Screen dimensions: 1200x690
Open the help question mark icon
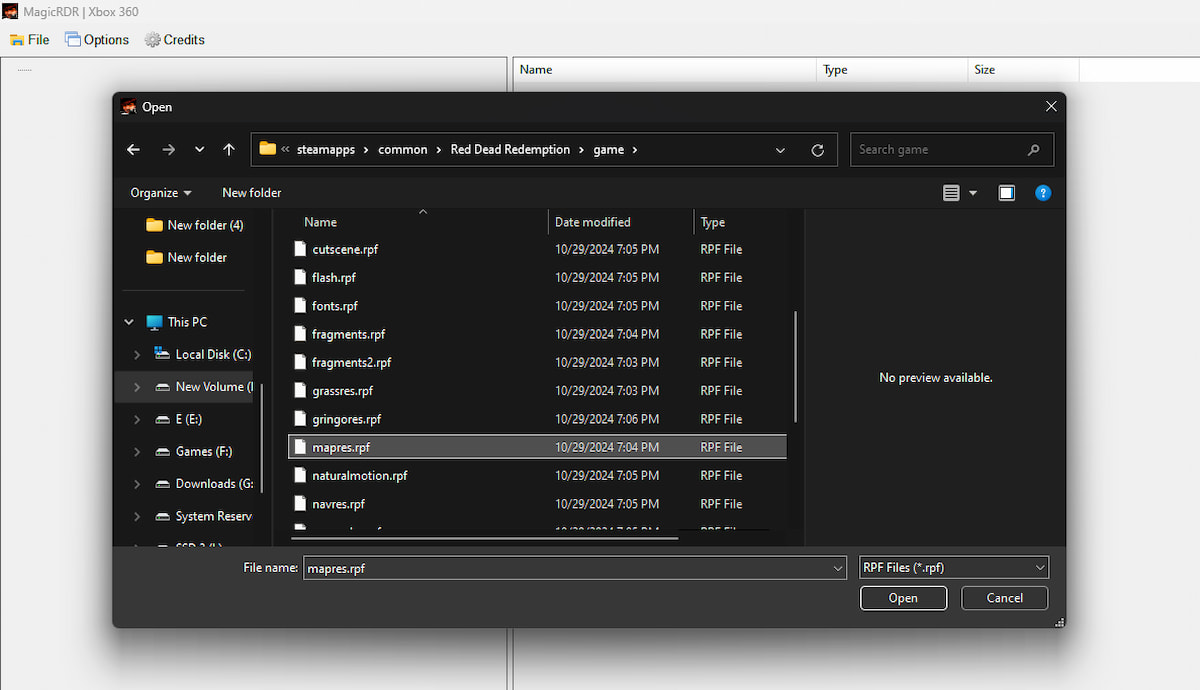click(1043, 192)
